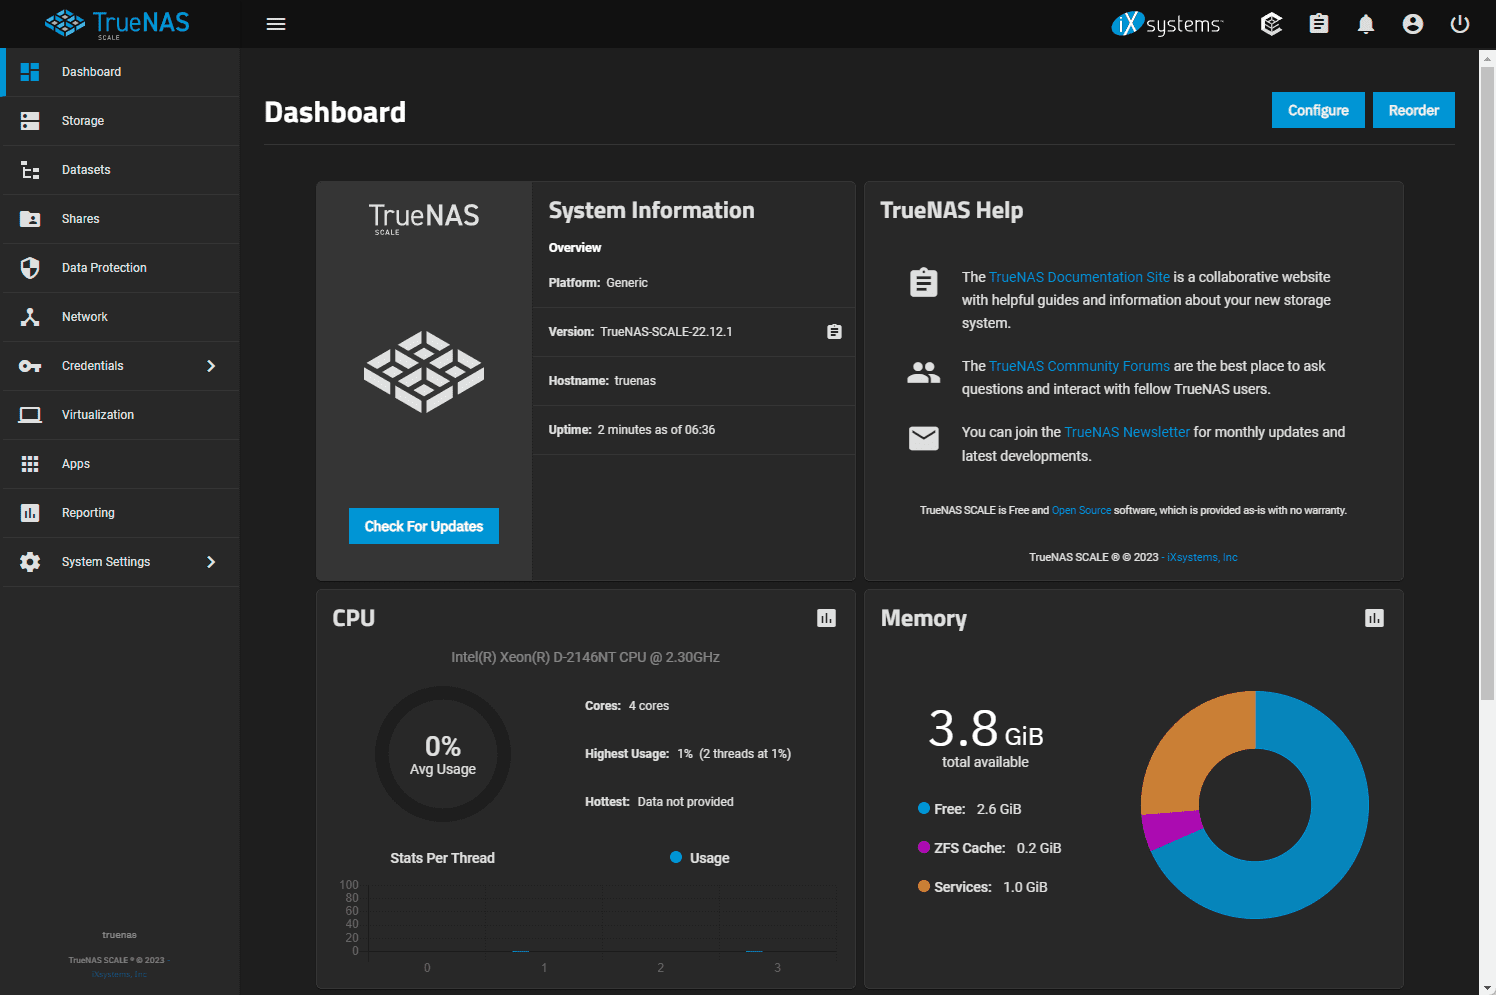Open the user account settings icon
Screen dimensions: 1496x995
click(1413, 24)
